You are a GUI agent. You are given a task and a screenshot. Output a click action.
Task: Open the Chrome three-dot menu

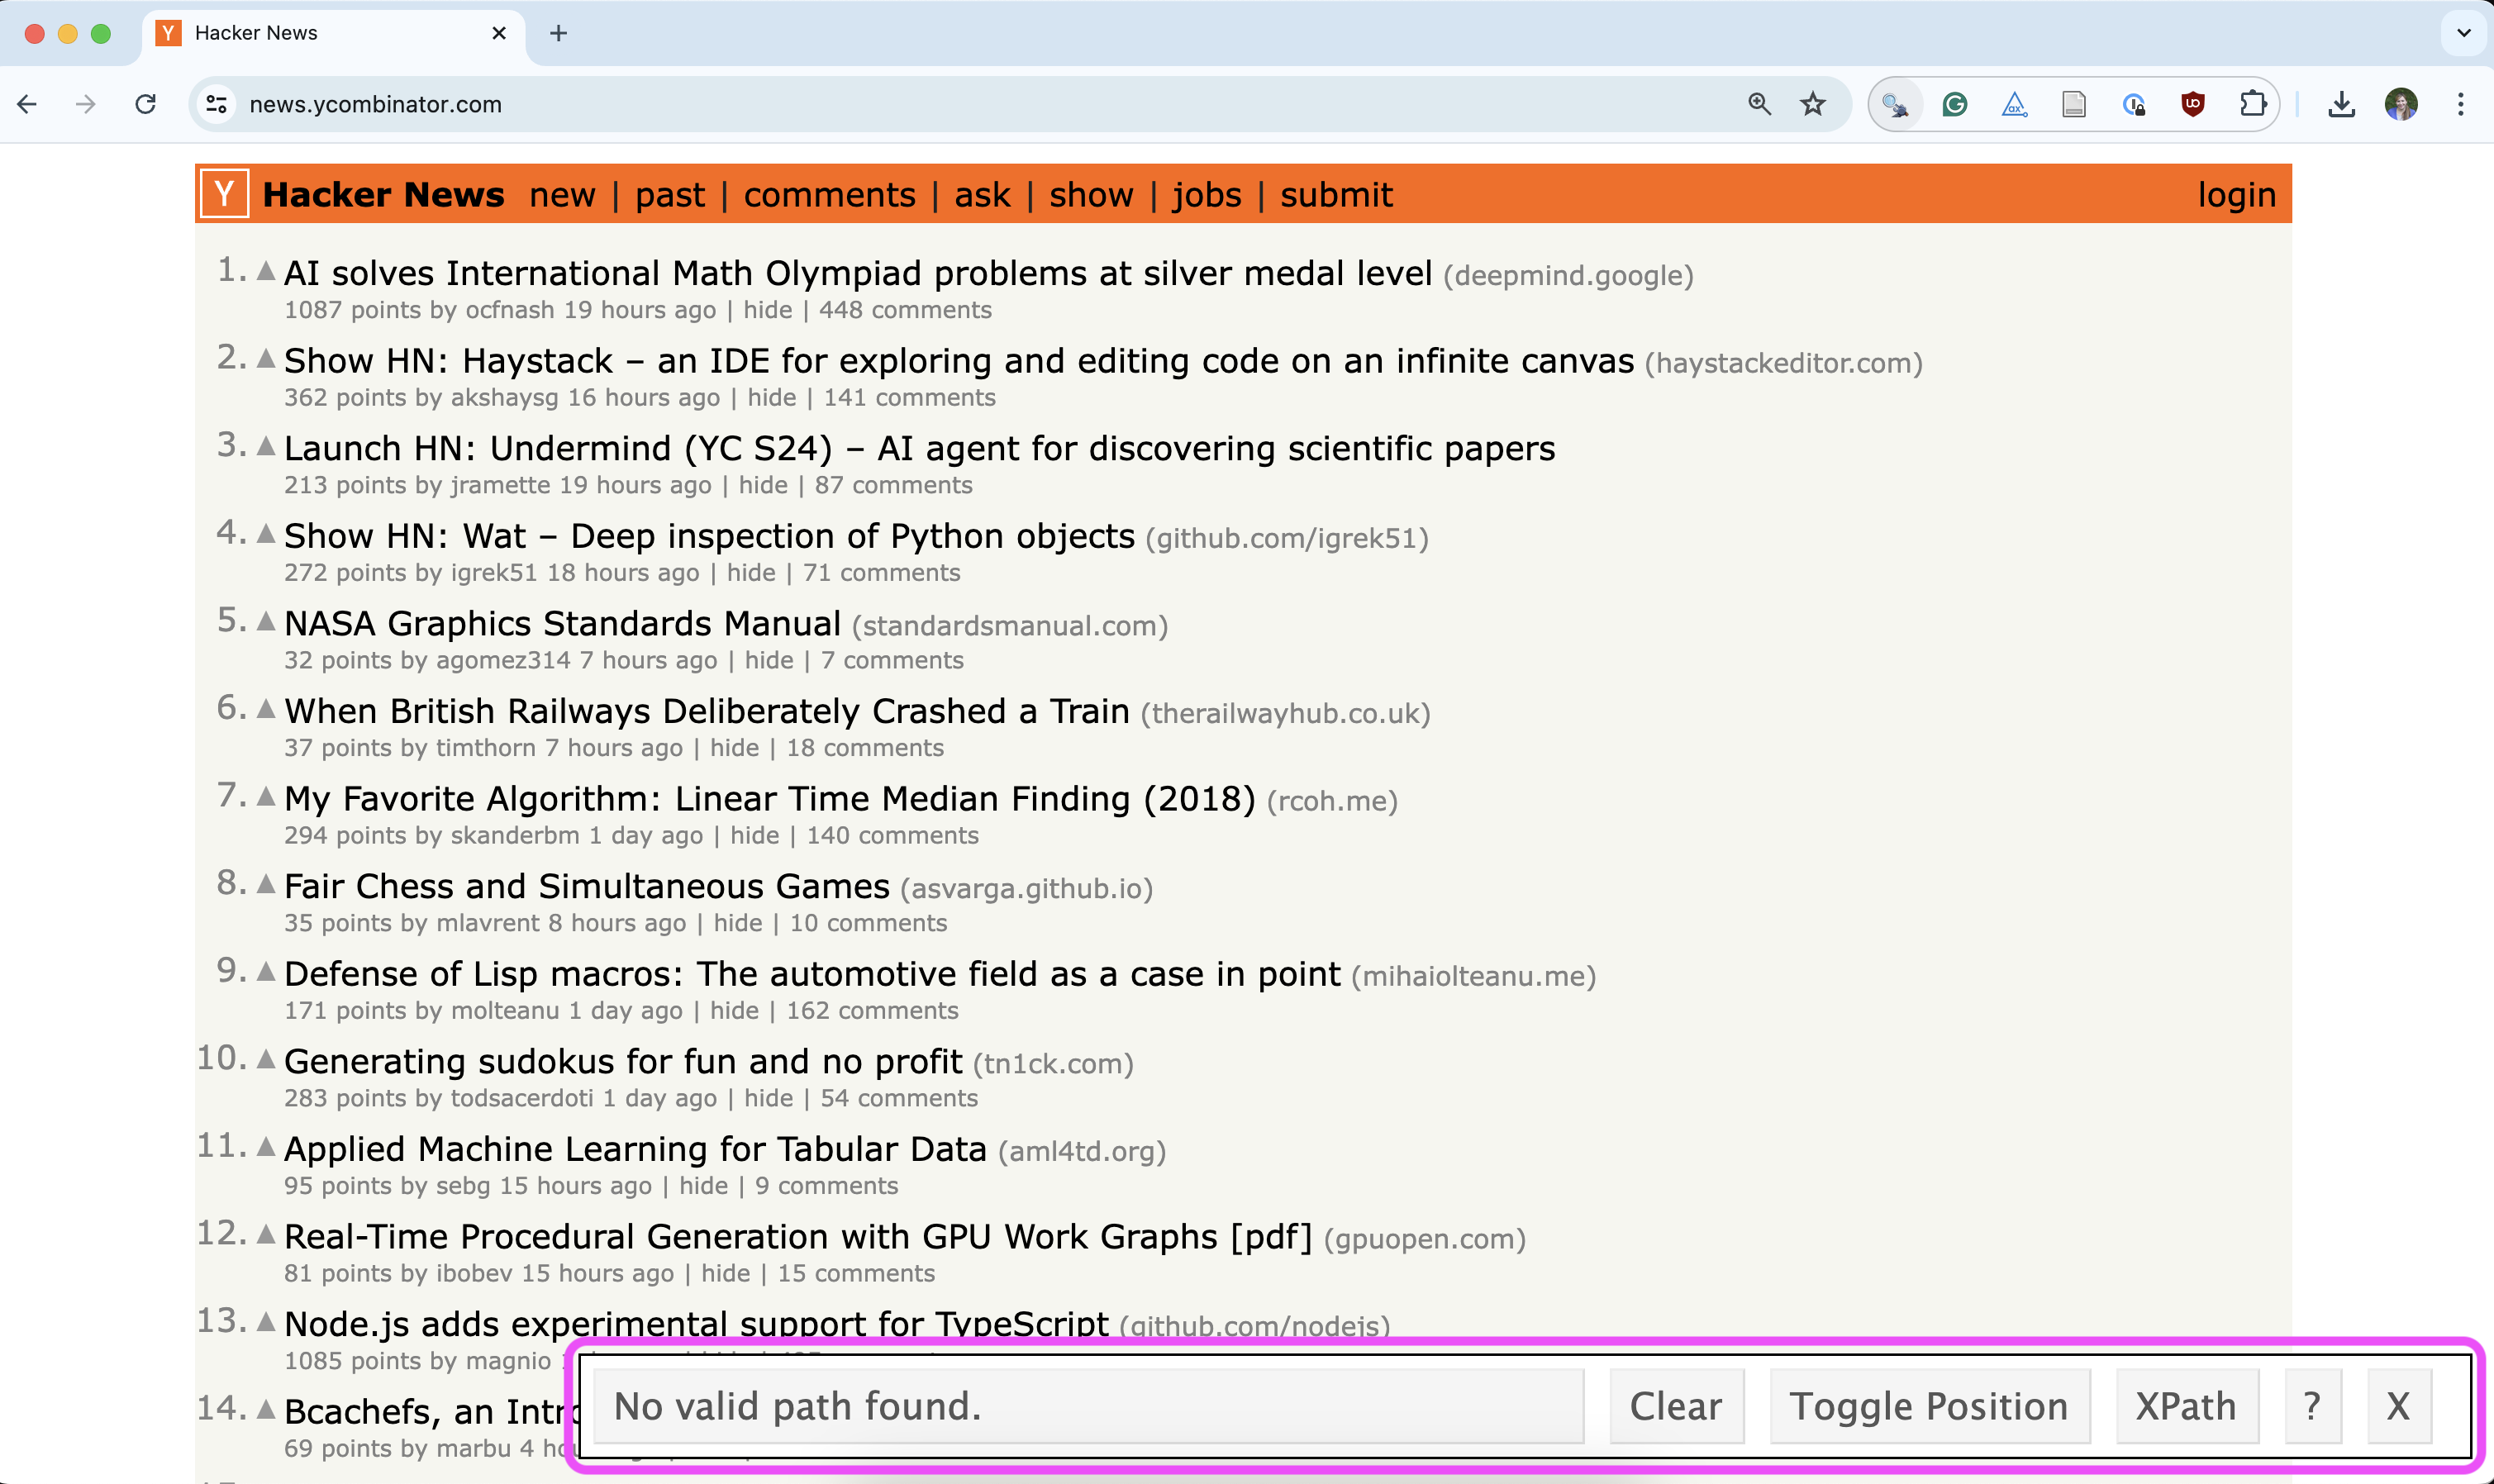click(2461, 104)
